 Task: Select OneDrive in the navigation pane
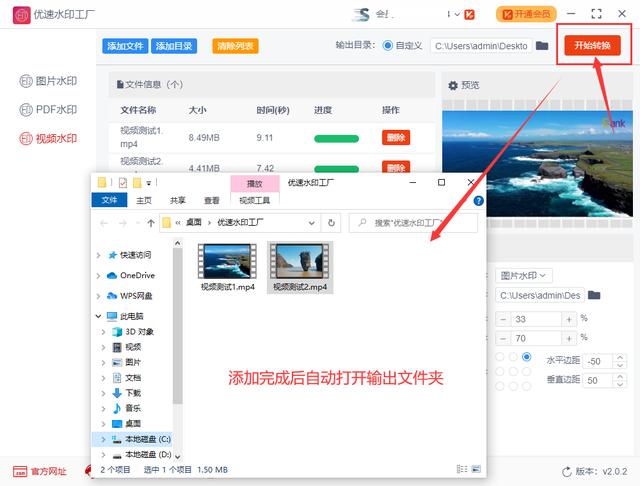click(131, 275)
